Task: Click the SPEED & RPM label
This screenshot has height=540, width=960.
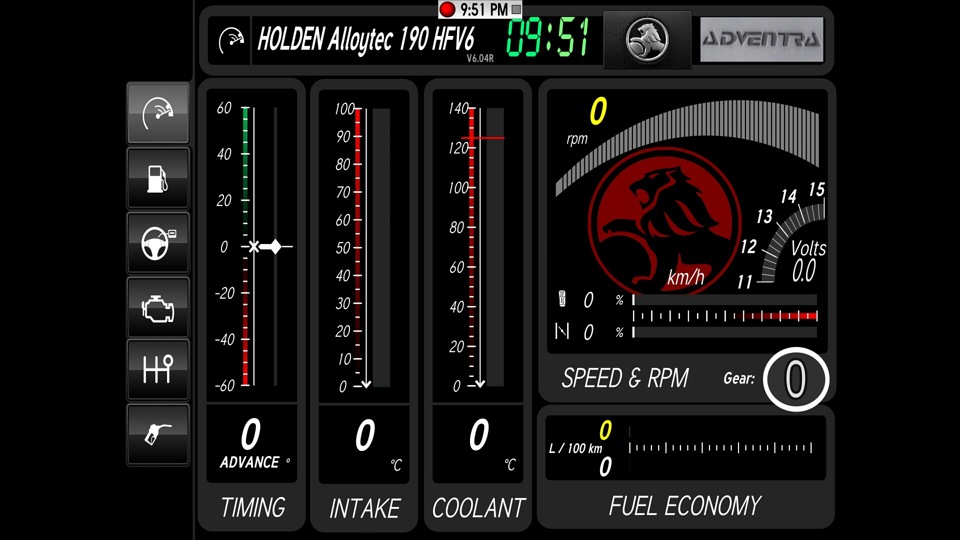Action: (625, 378)
